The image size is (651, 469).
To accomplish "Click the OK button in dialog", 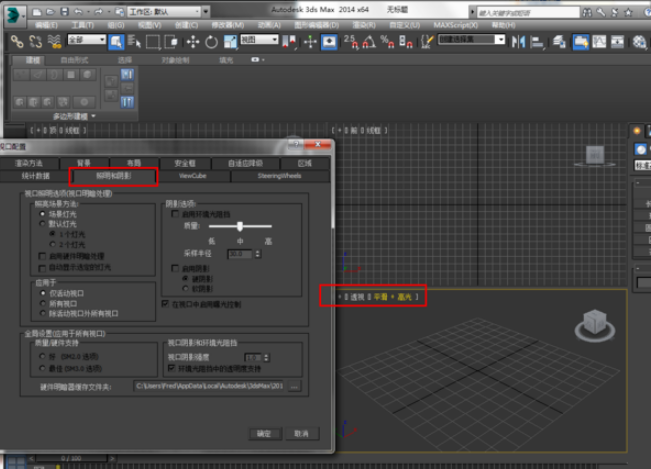I will click(x=264, y=434).
